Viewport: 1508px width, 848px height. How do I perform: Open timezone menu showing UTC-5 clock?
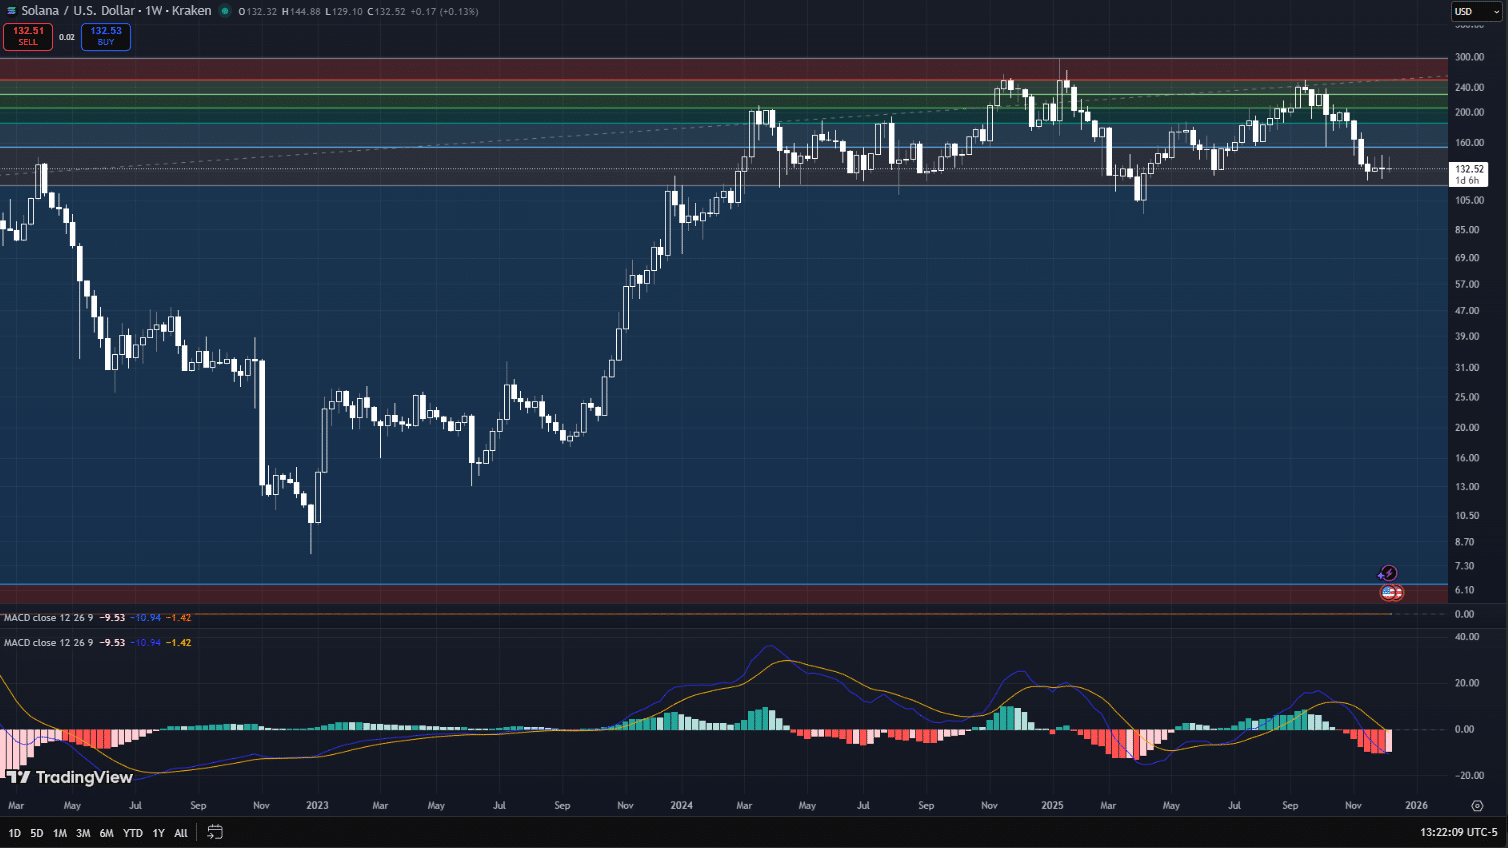[1458, 832]
